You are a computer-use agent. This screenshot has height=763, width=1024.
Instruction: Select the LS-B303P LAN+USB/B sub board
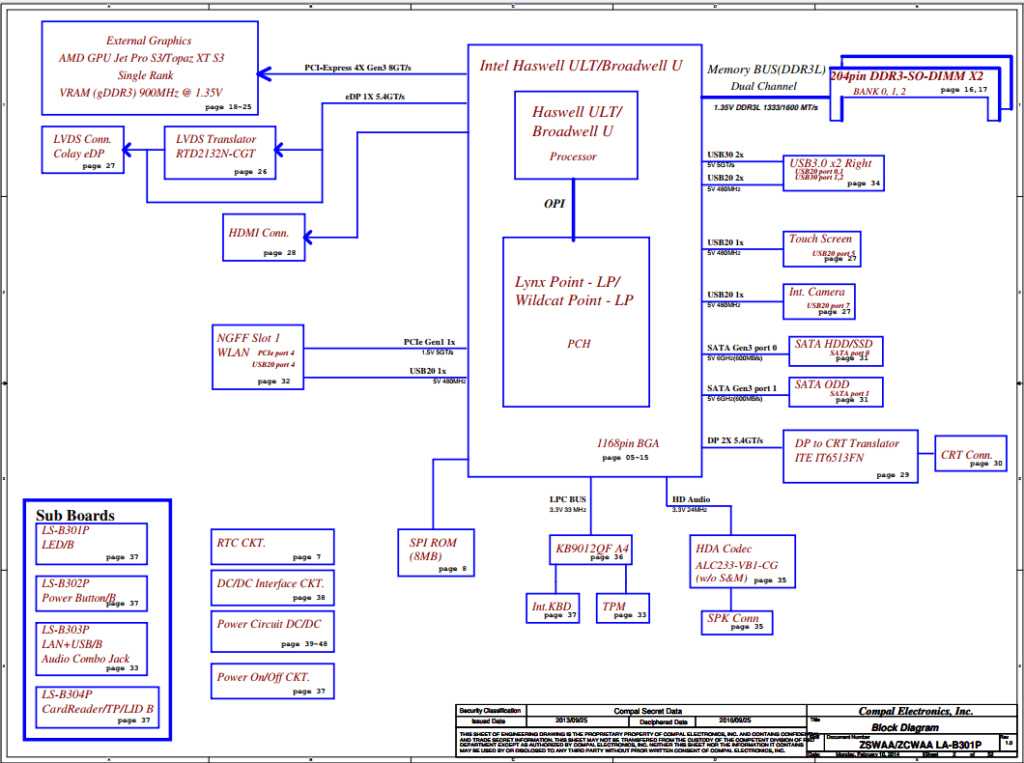click(91, 649)
